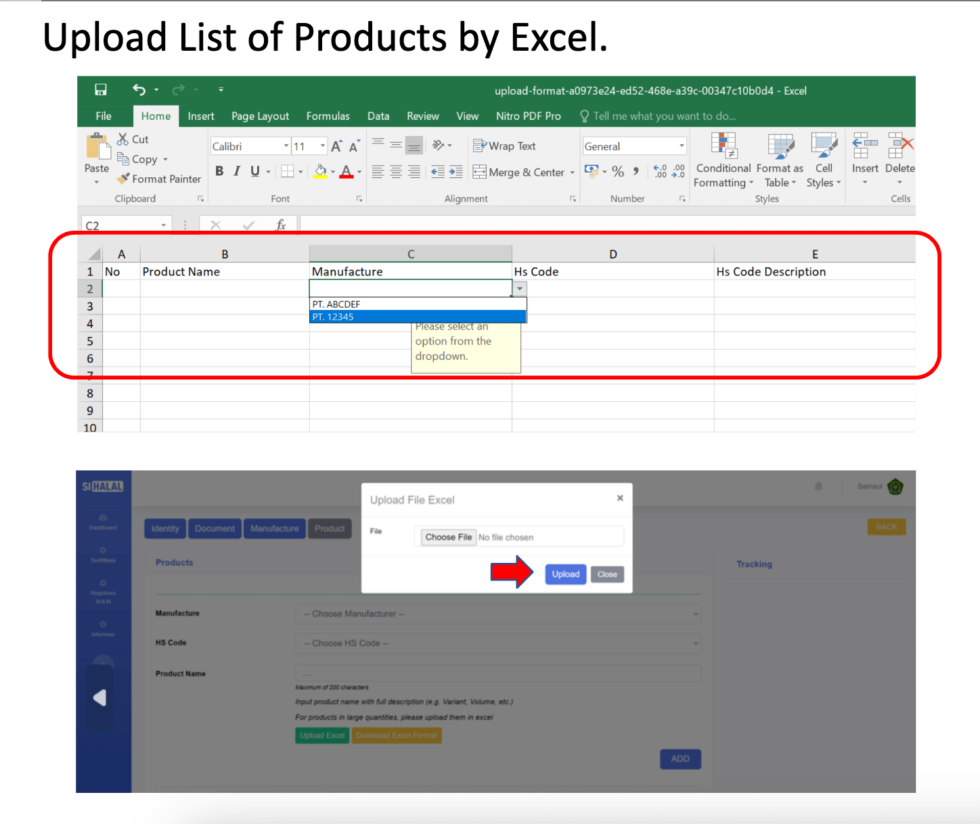Screen dimensions: 980x824
Task: Click the Save icon in Excel title bar
Action: point(101,89)
